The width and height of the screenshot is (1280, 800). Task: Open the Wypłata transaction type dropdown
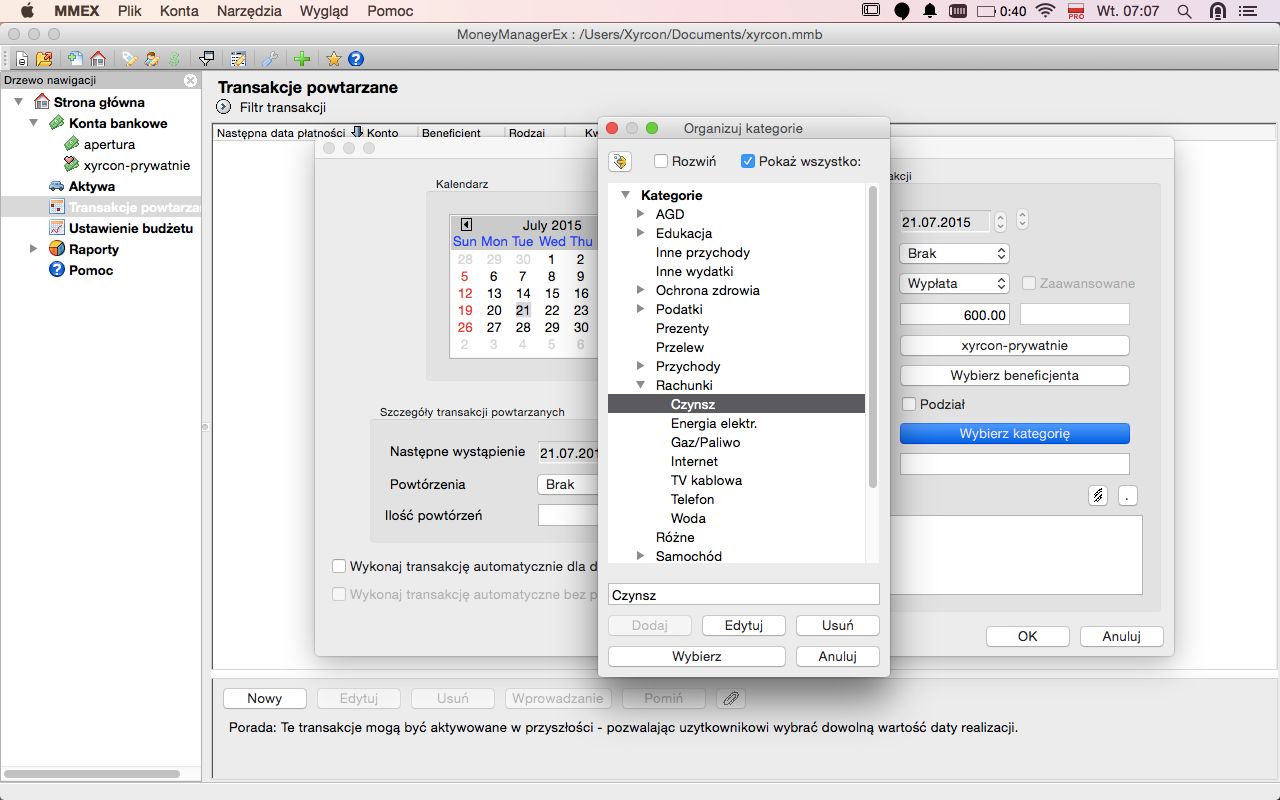coord(955,284)
